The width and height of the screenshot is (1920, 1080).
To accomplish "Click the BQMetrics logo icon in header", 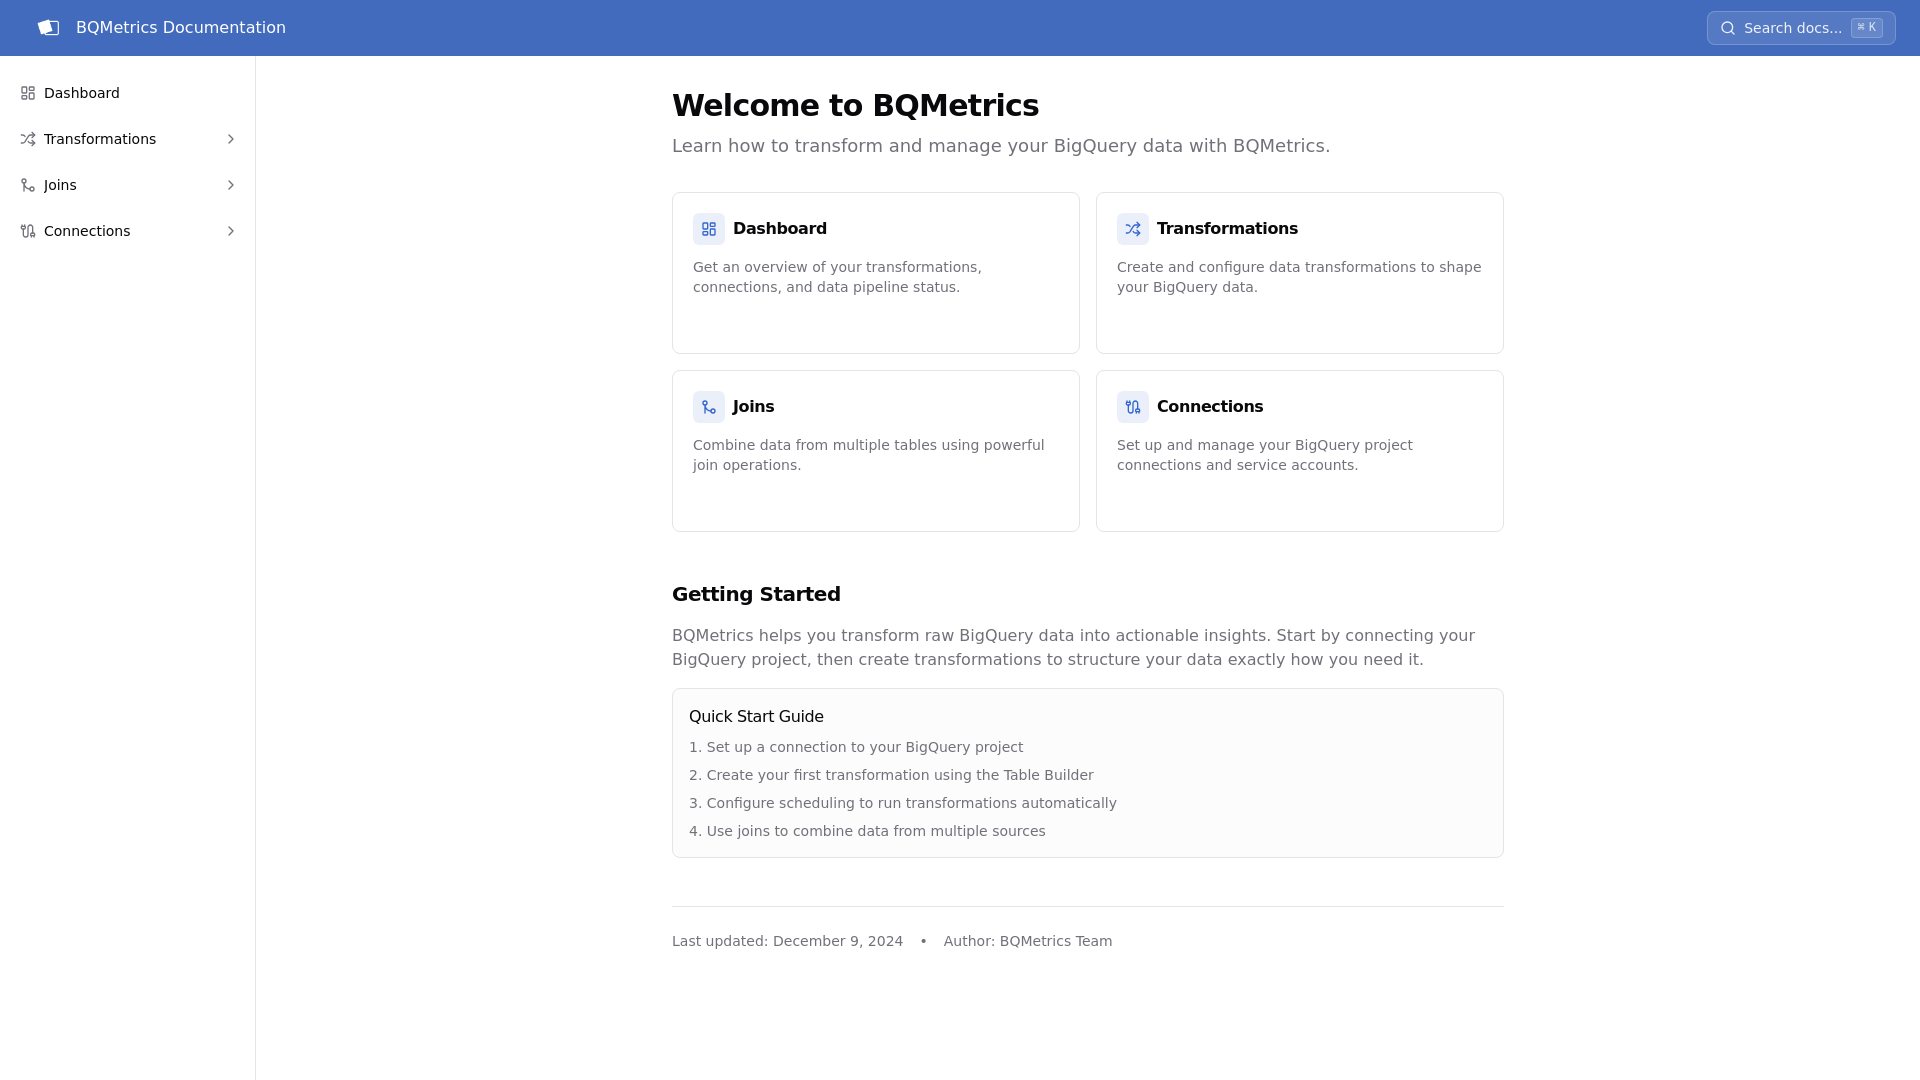I will click(48, 28).
